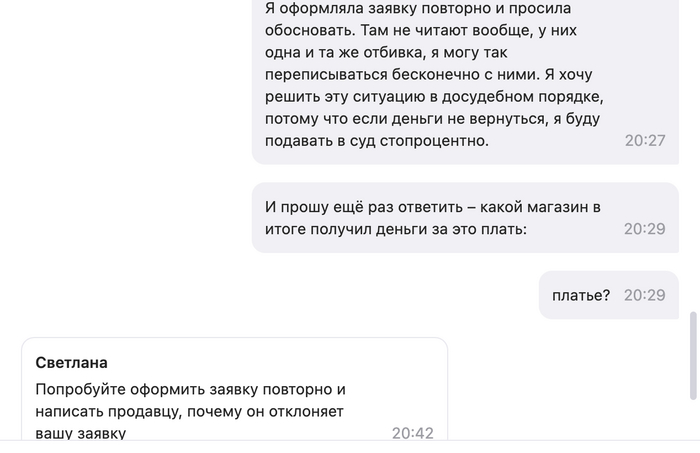
Task: Click the word "стопроцентно" in the first message
Action: click(x=440, y=141)
